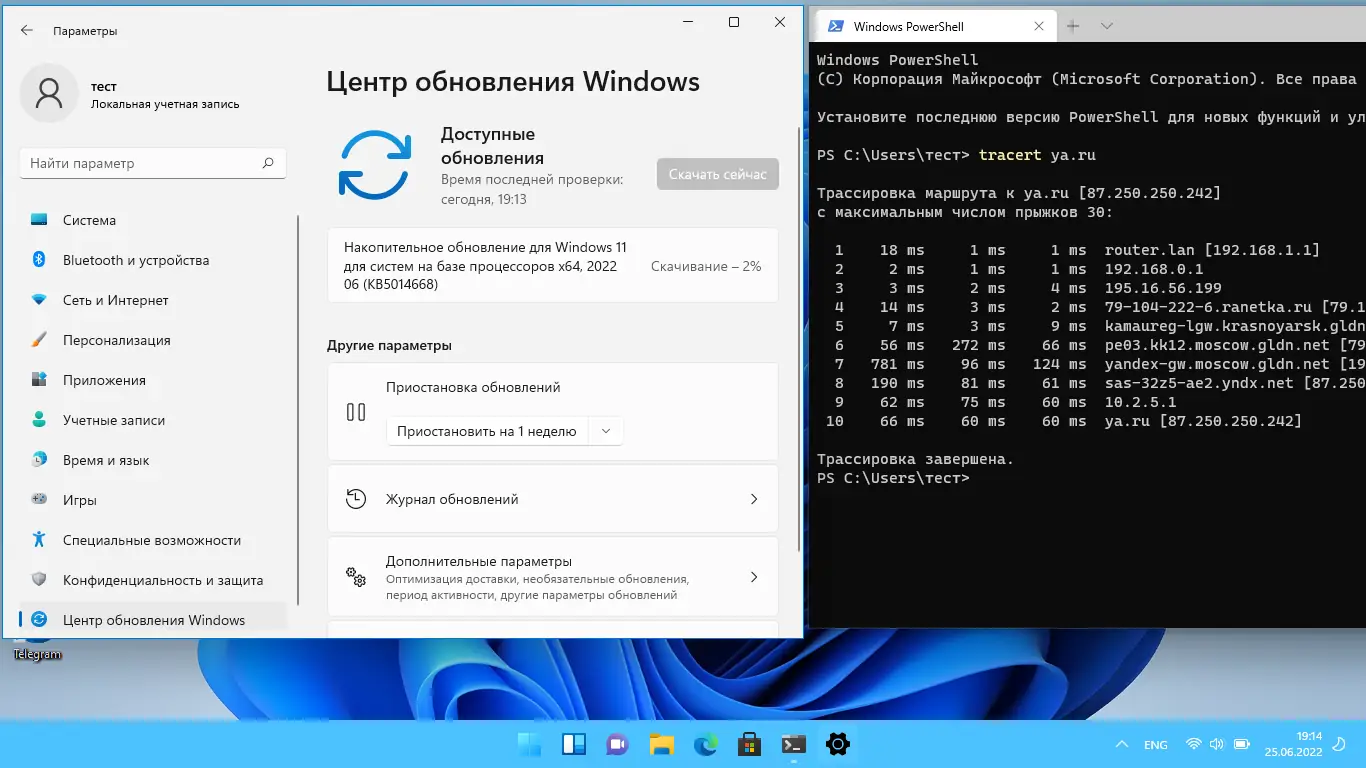Open Bluetooth и устройства category

(x=152, y=260)
